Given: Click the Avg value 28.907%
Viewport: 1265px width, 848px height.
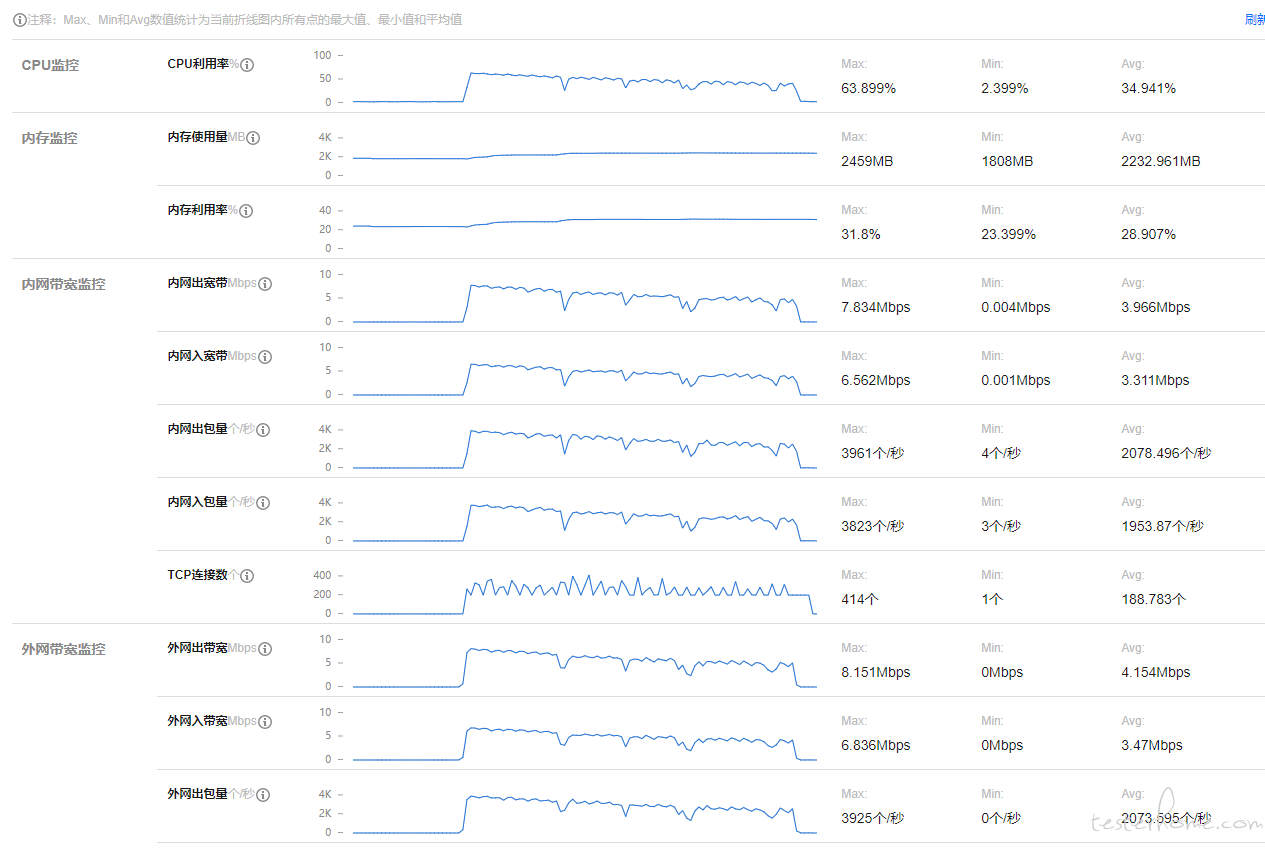Looking at the screenshot, I should click(1149, 234).
